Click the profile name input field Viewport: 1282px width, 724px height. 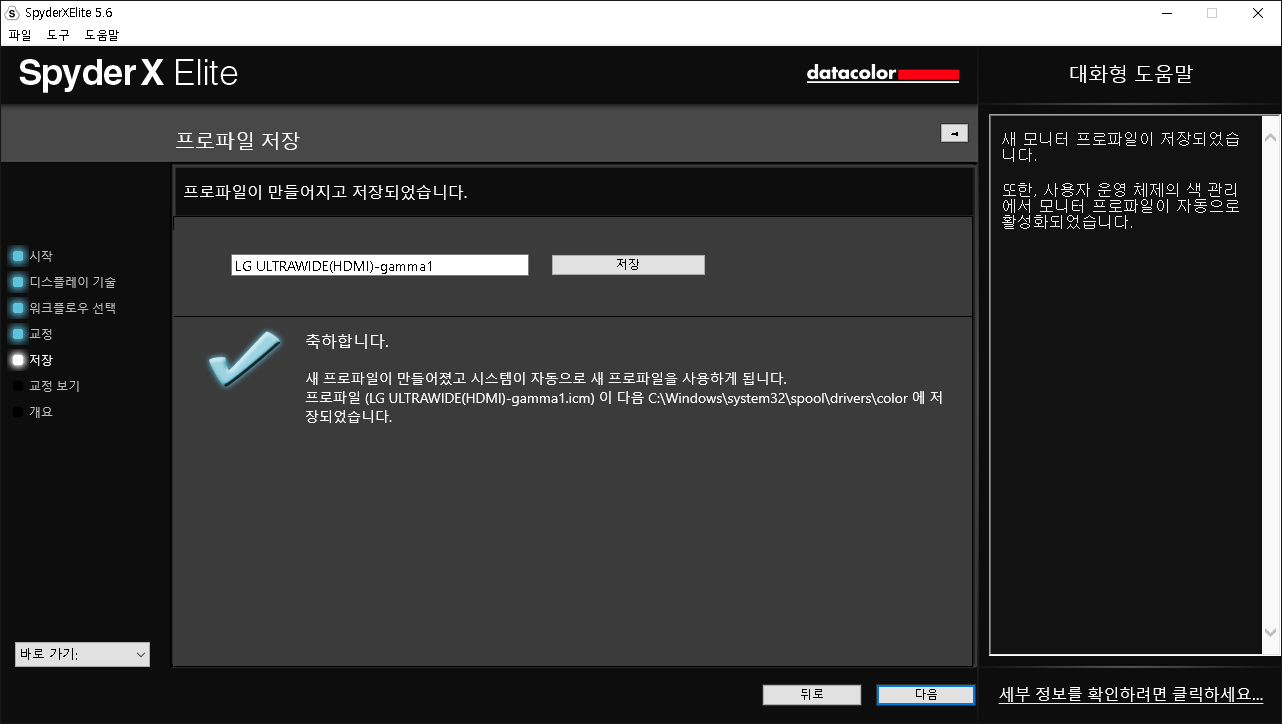379,265
